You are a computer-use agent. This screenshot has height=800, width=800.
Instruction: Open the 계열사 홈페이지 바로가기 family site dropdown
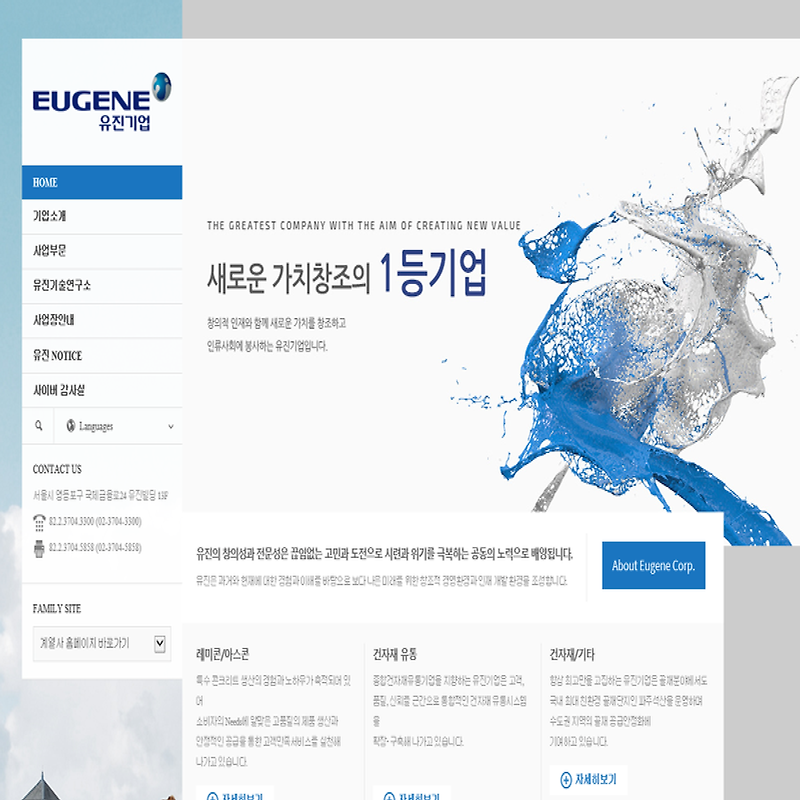[x=102, y=643]
